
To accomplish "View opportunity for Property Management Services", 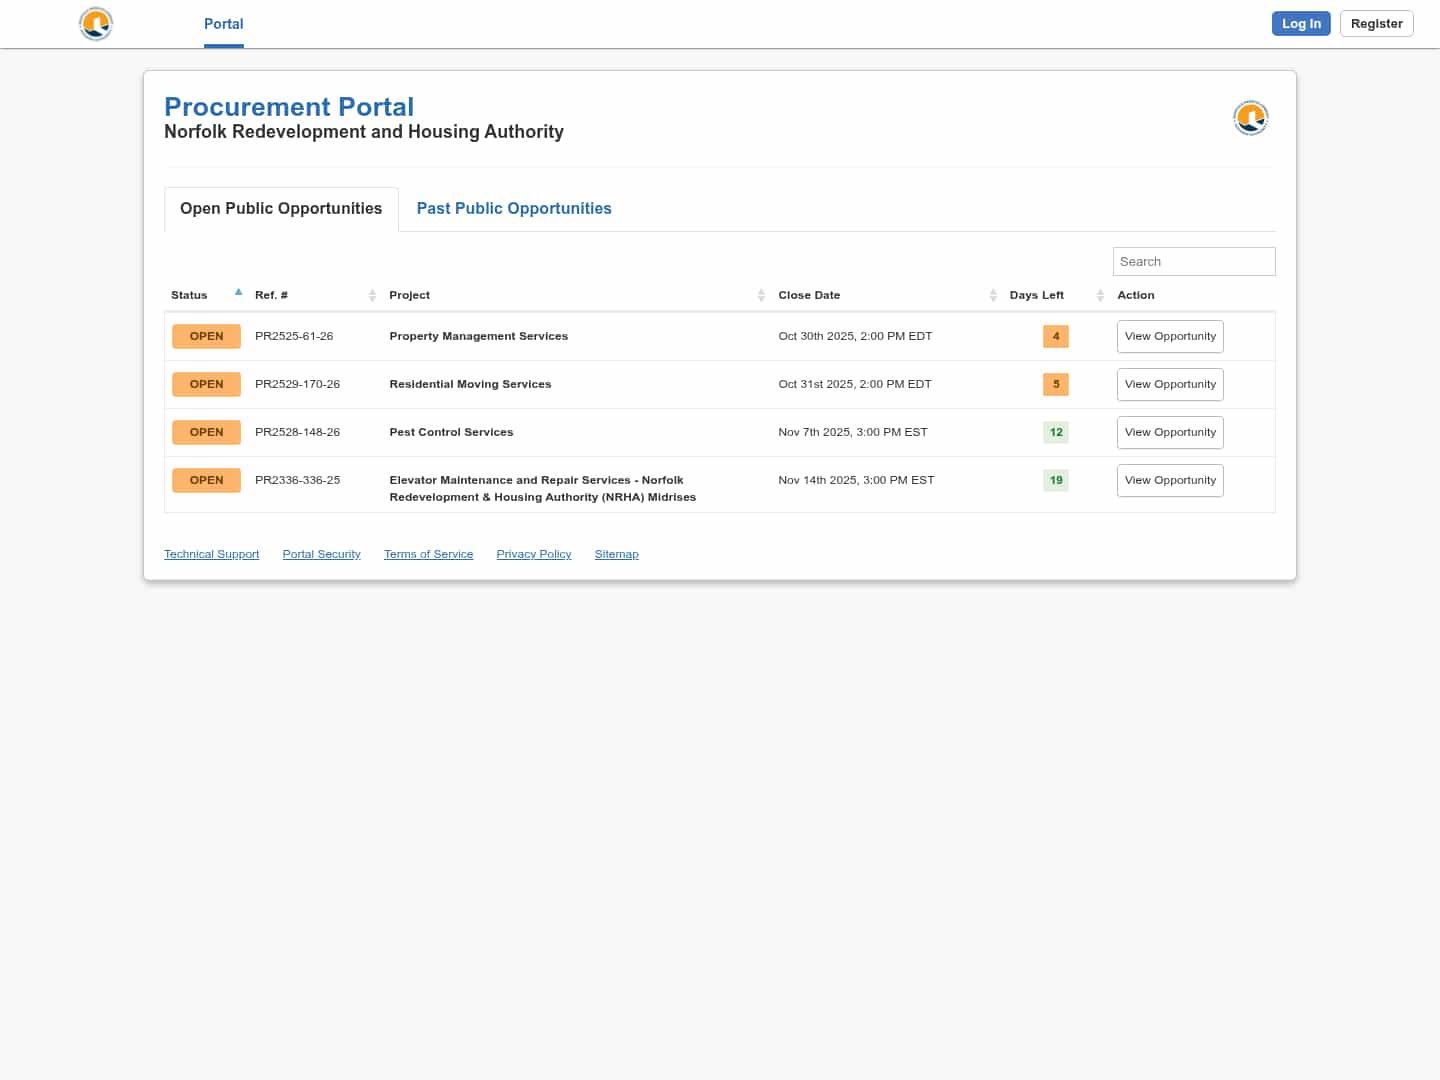I will [x=1170, y=337].
